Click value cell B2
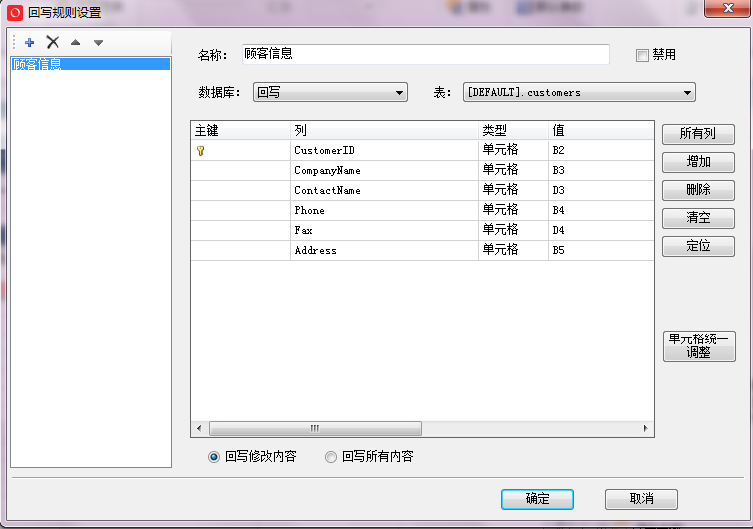Image resolution: width=753 pixels, height=529 pixels. [601, 150]
